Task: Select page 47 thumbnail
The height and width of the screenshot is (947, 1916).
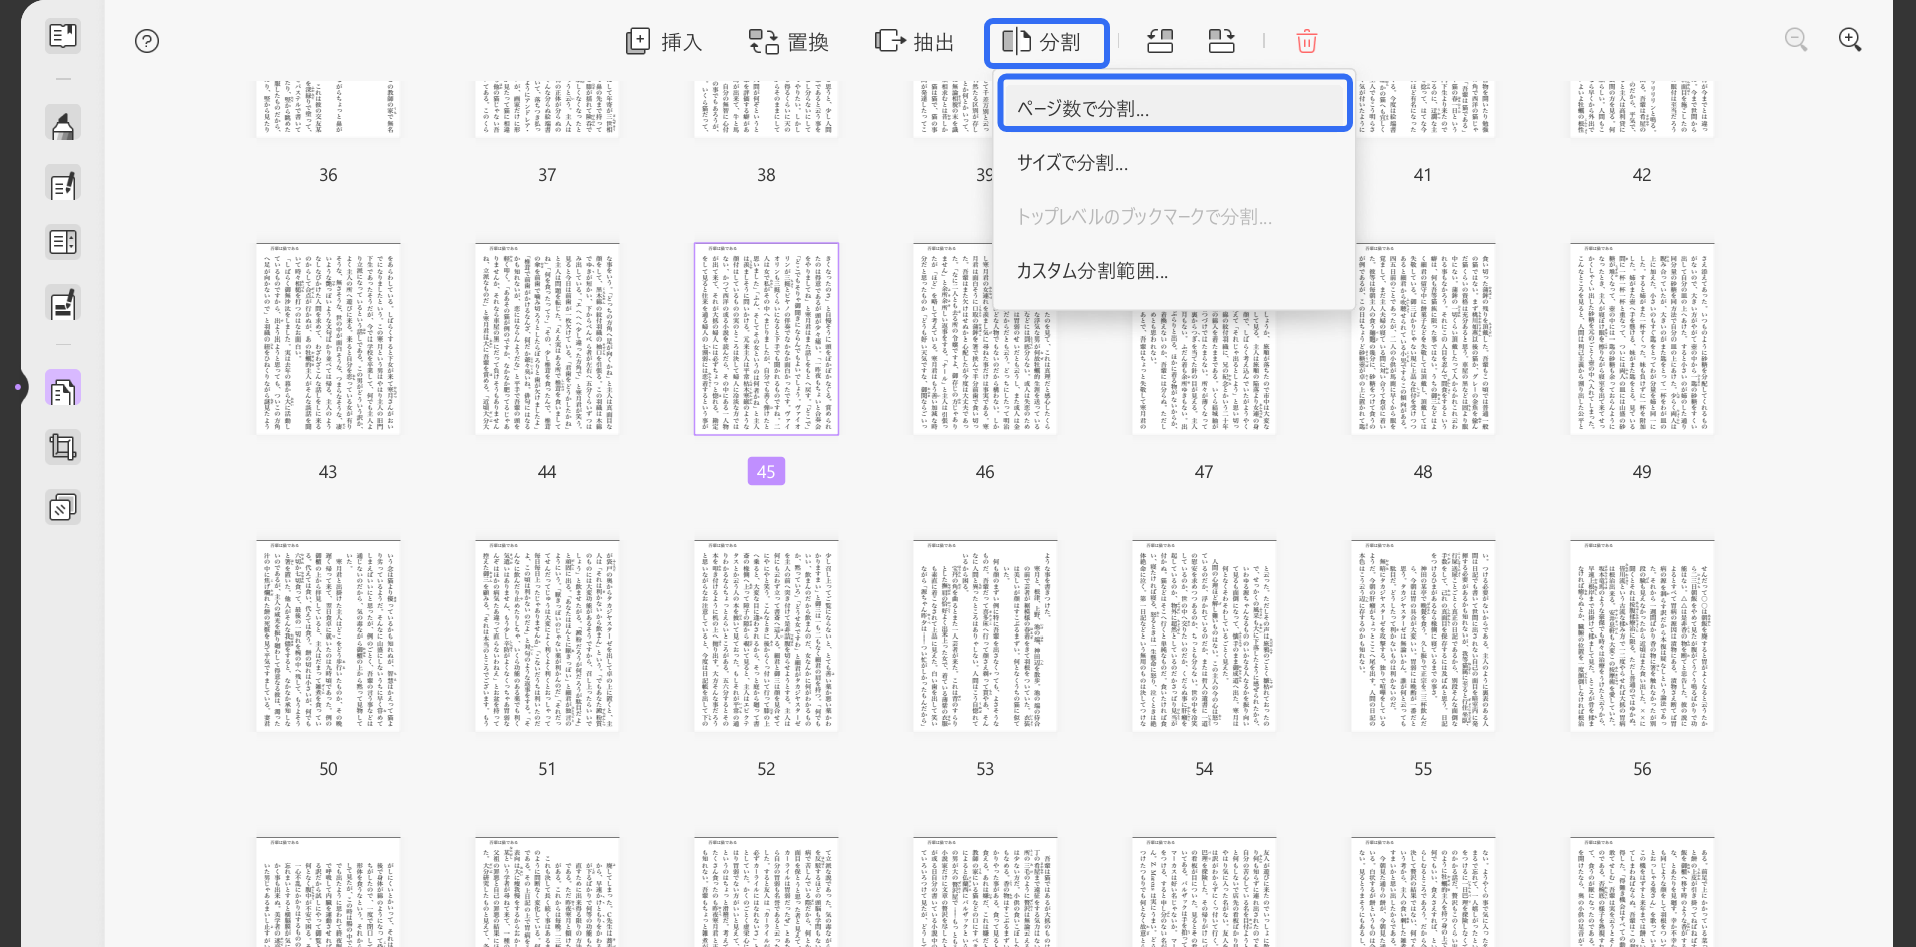Action: (x=1204, y=339)
